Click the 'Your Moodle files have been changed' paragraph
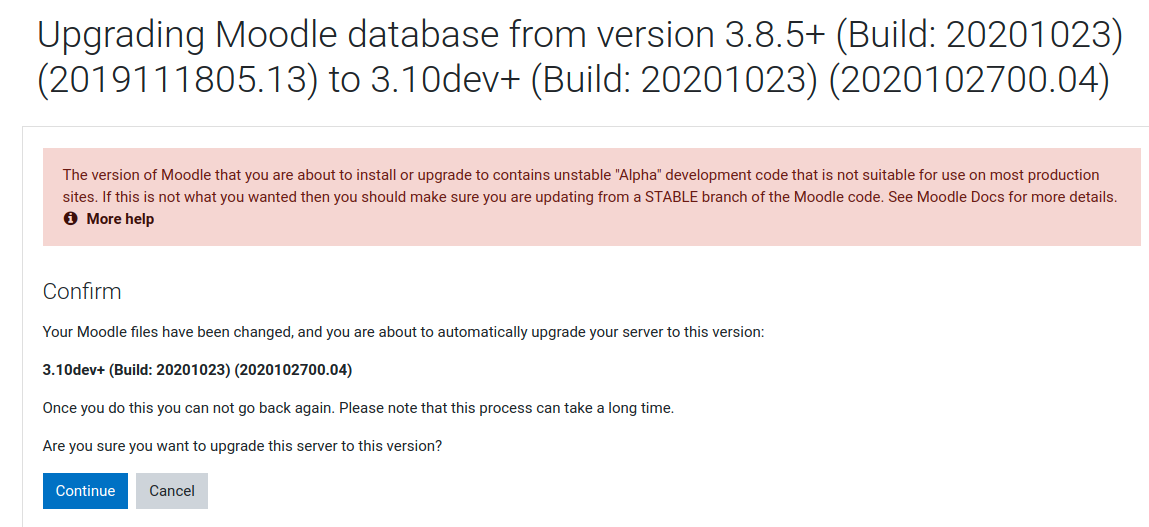Image resolution: width=1149 pixels, height=527 pixels. (404, 332)
